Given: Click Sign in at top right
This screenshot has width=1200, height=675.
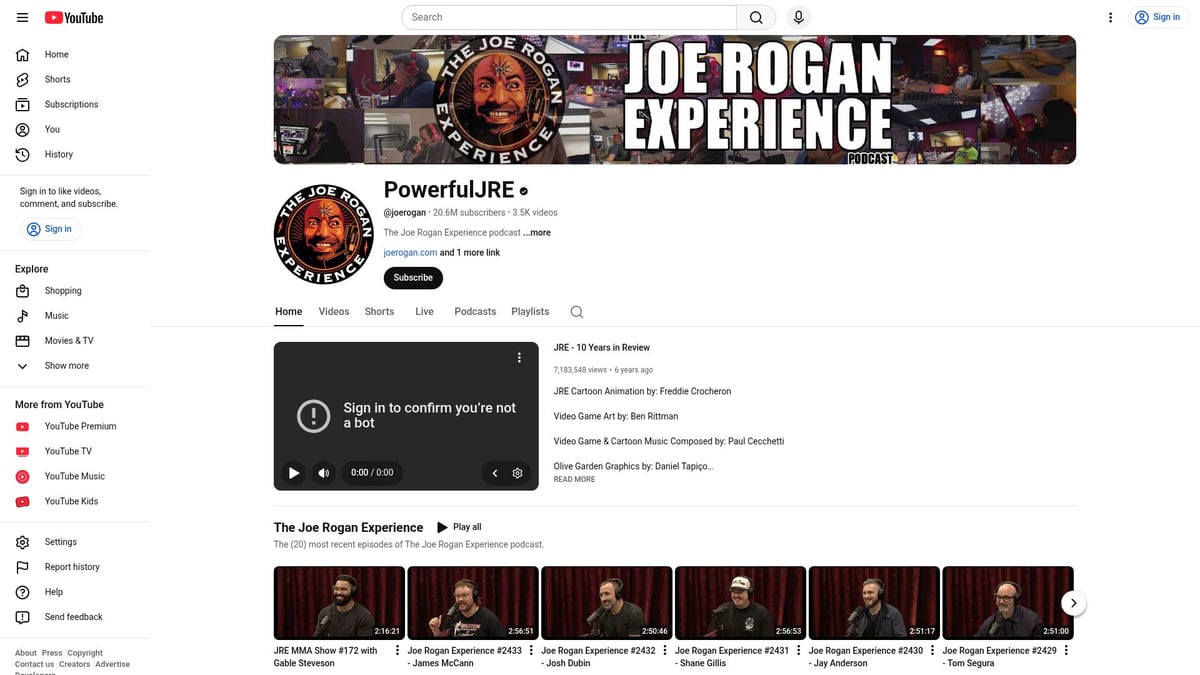Looking at the screenshot, I should [1157, 17].
